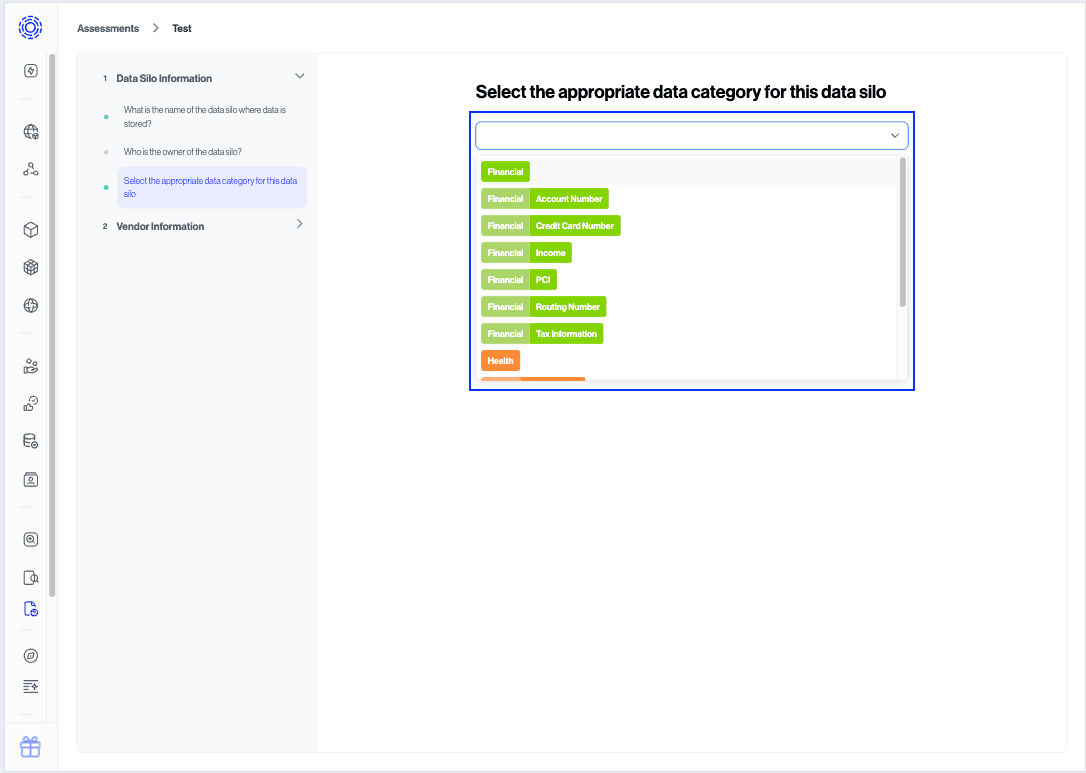Click the globe with gear icon in sidebar
Image resolution: width=1086 pixels, height=773 pixels.
pyautogui.click(x=30, y=131)
